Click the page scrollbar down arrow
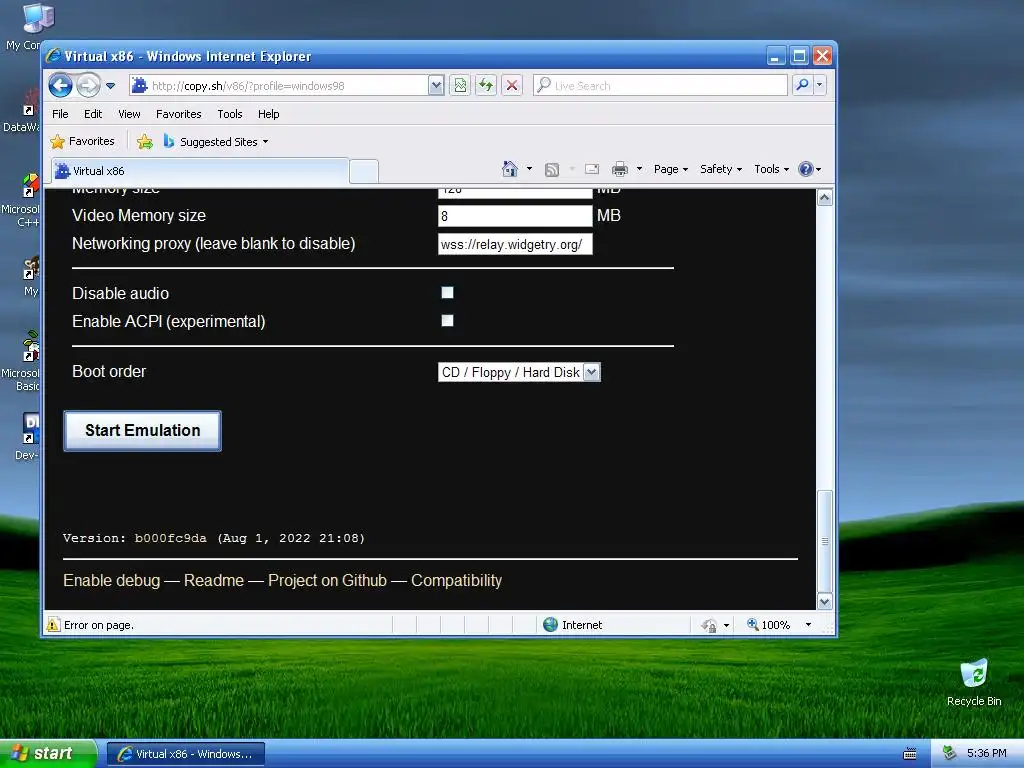This screenshot has width=1024, height=768. pos(825,601)
